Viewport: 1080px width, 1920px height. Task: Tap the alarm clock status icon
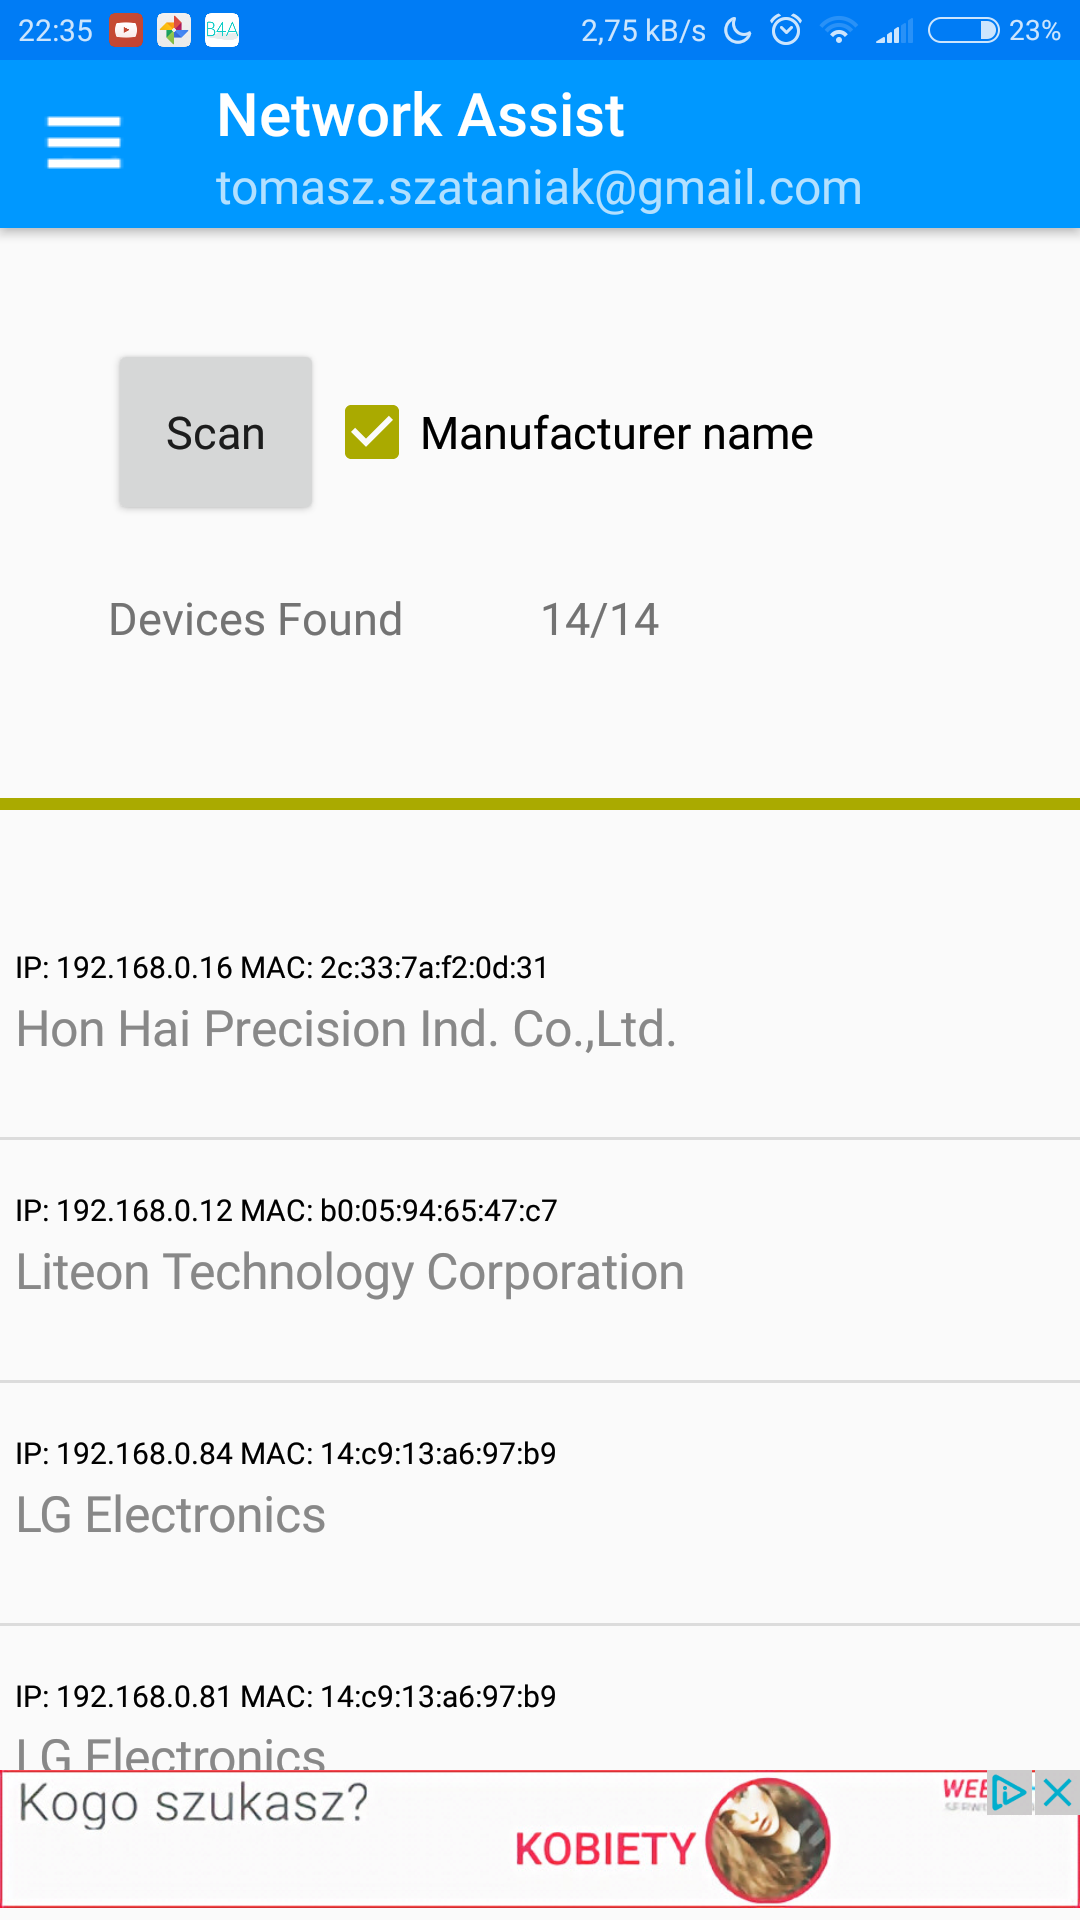(x=786, y=31)
